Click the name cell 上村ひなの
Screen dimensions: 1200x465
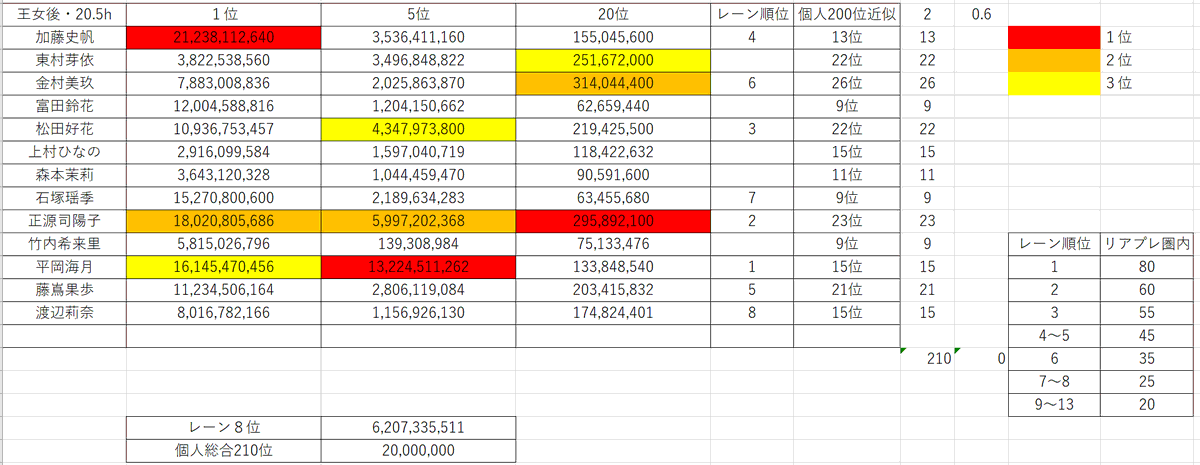point(65,152)
